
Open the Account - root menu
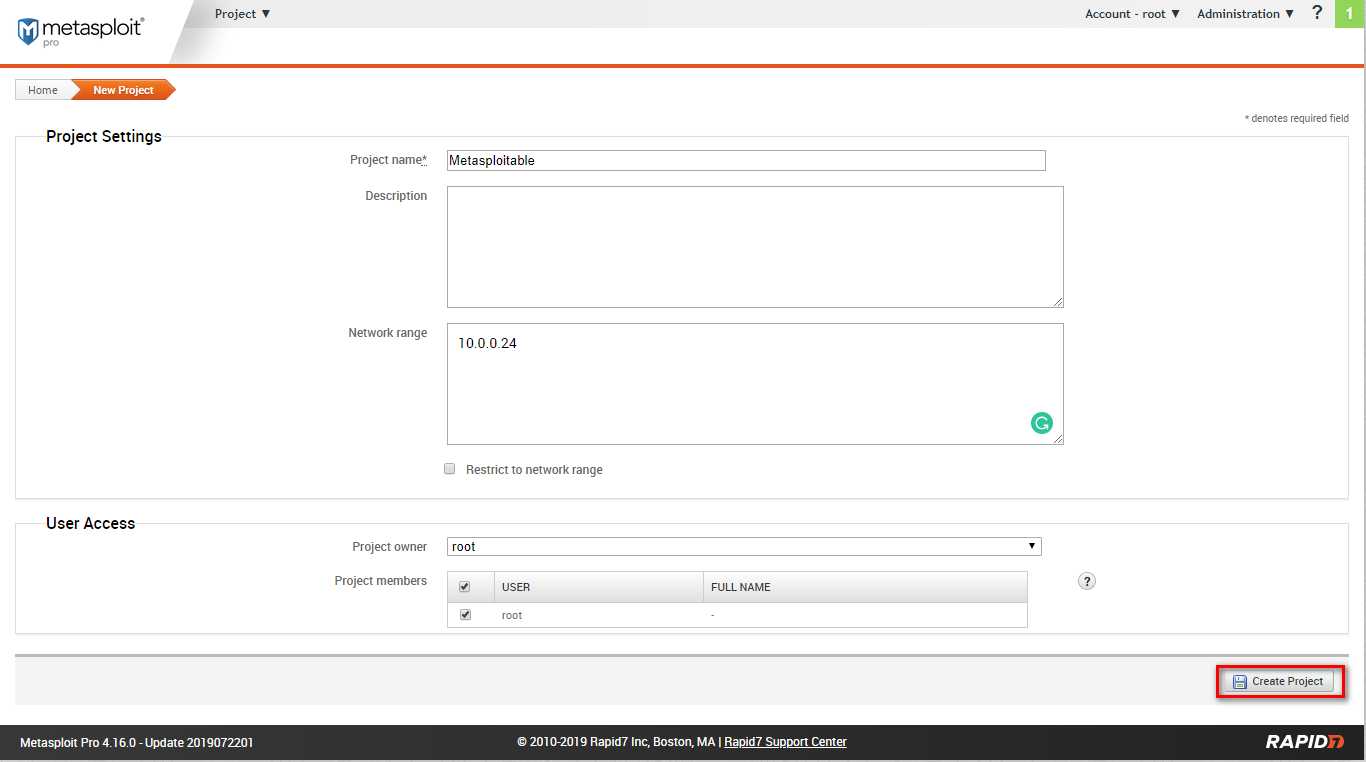pos(1133,14)
